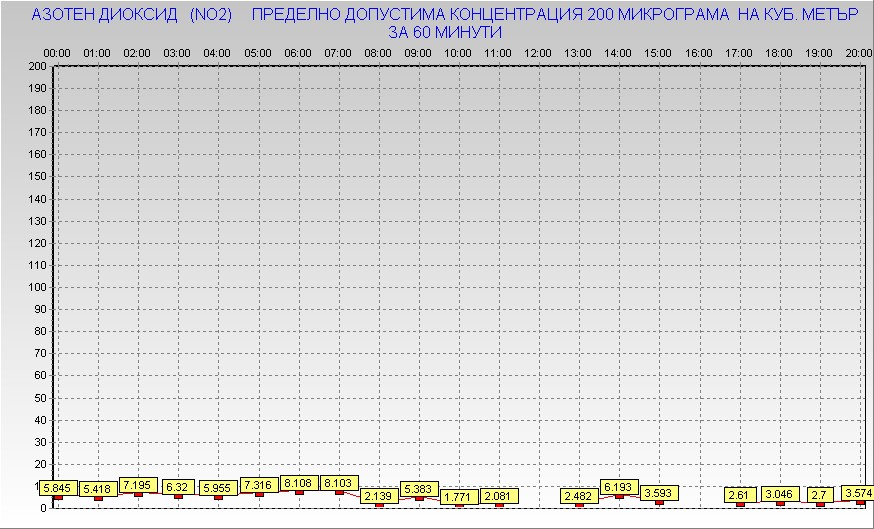
Task: Click the 02:00 time axis label
Action: (137, 54)
